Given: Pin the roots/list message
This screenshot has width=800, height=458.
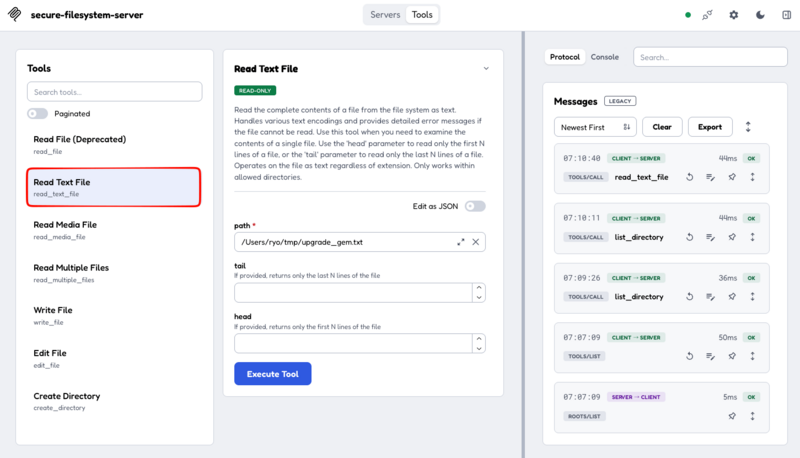Looking at the screenshot, I should click(x=732, y=416).
